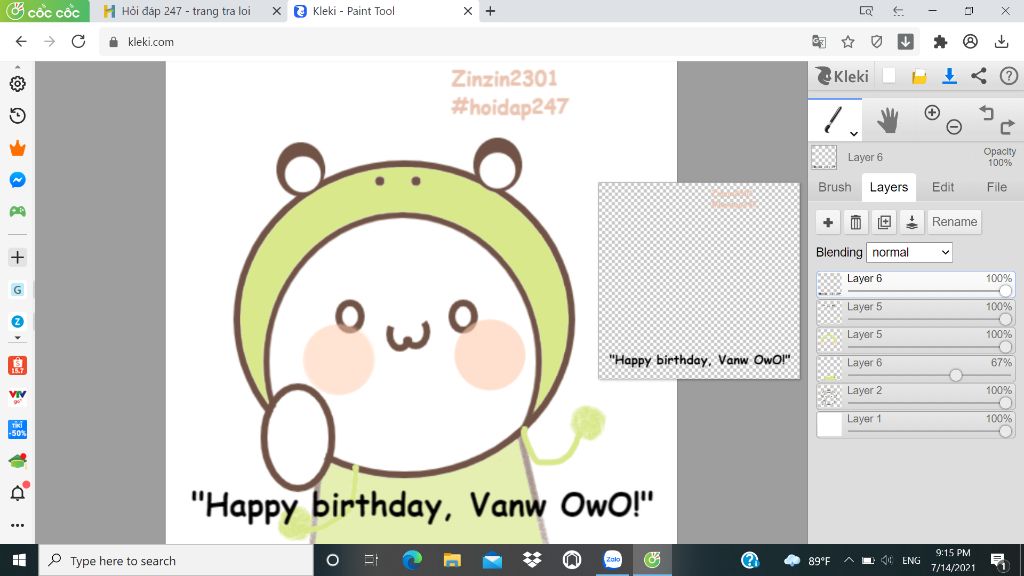This screenshot has width=1024, height=576.
Task: Click the Layer 2 thumbnail
Action: point(830,396)
